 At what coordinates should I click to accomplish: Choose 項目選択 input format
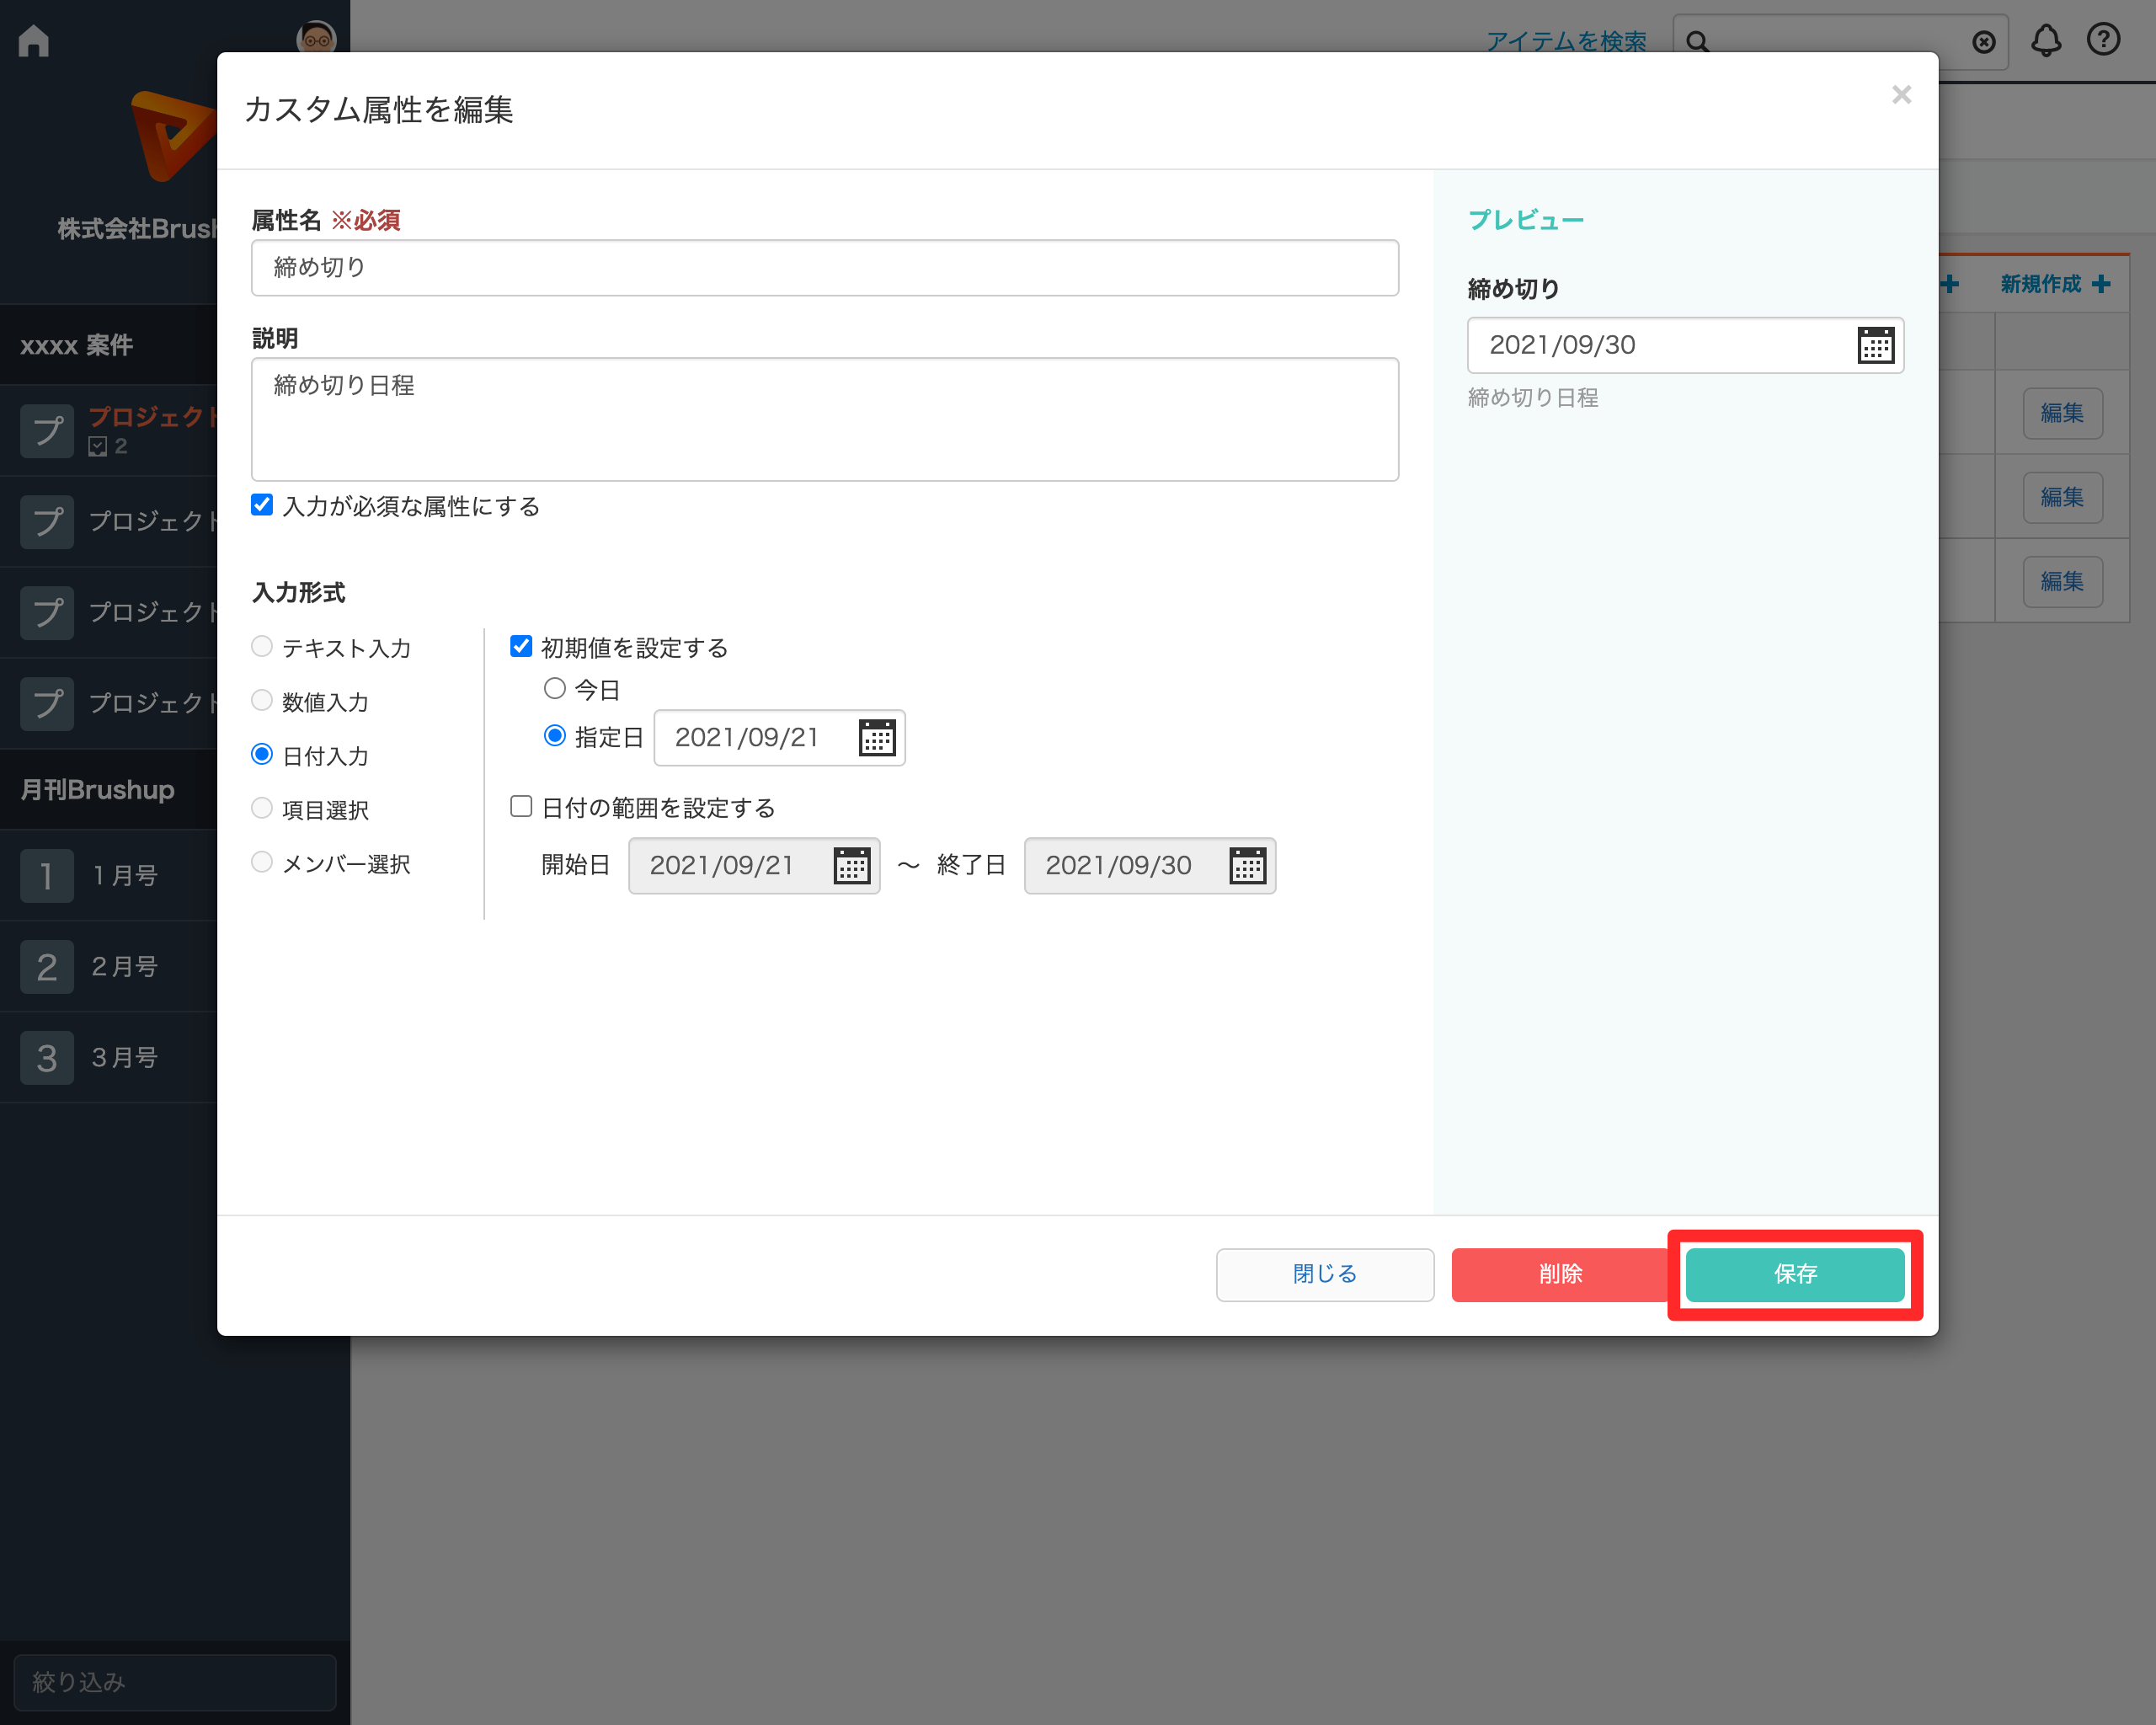pyautogui.click(x=262, y=808)
